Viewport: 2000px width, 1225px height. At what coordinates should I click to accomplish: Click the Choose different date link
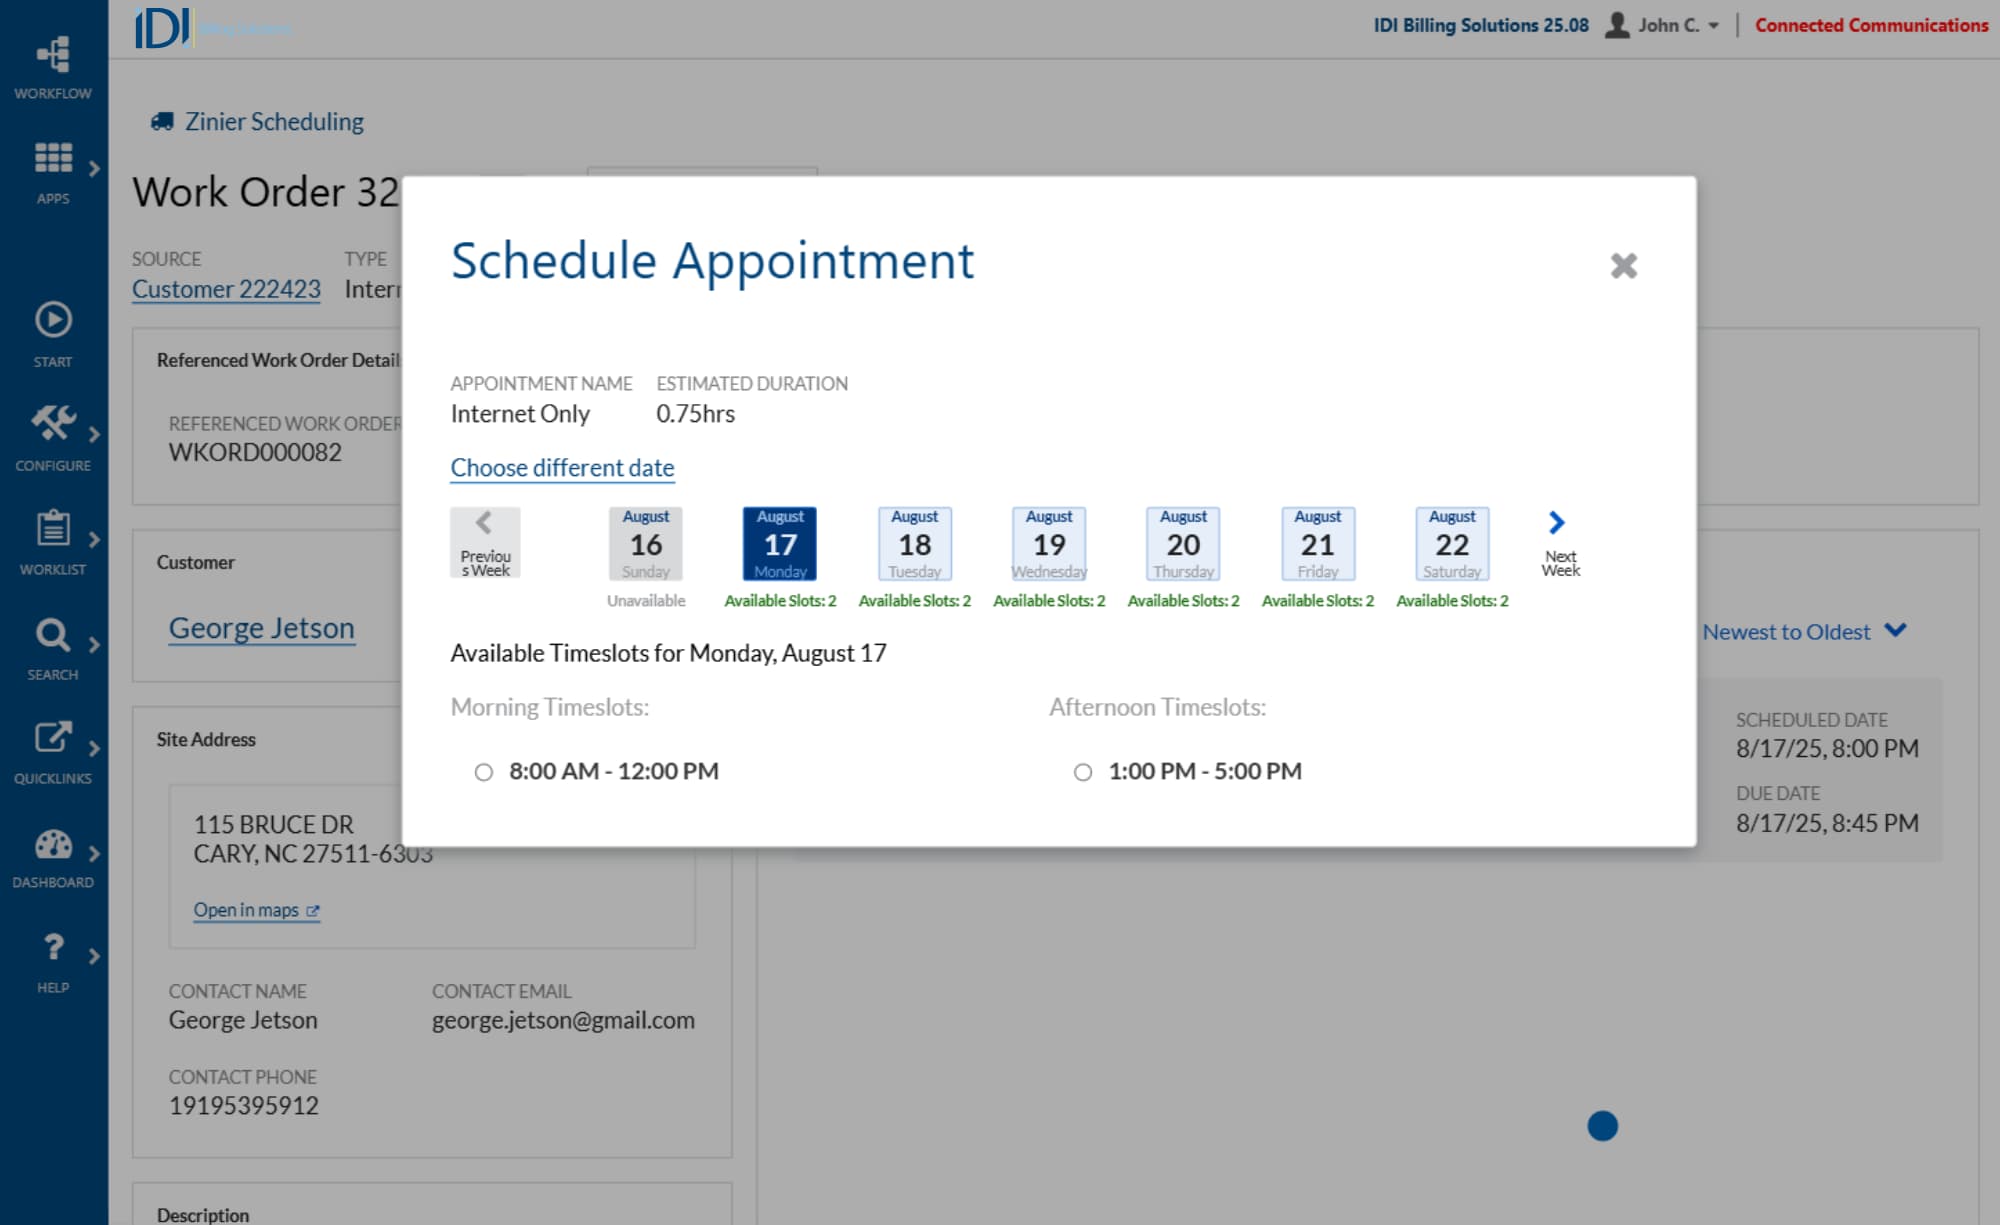coord(562,468)
